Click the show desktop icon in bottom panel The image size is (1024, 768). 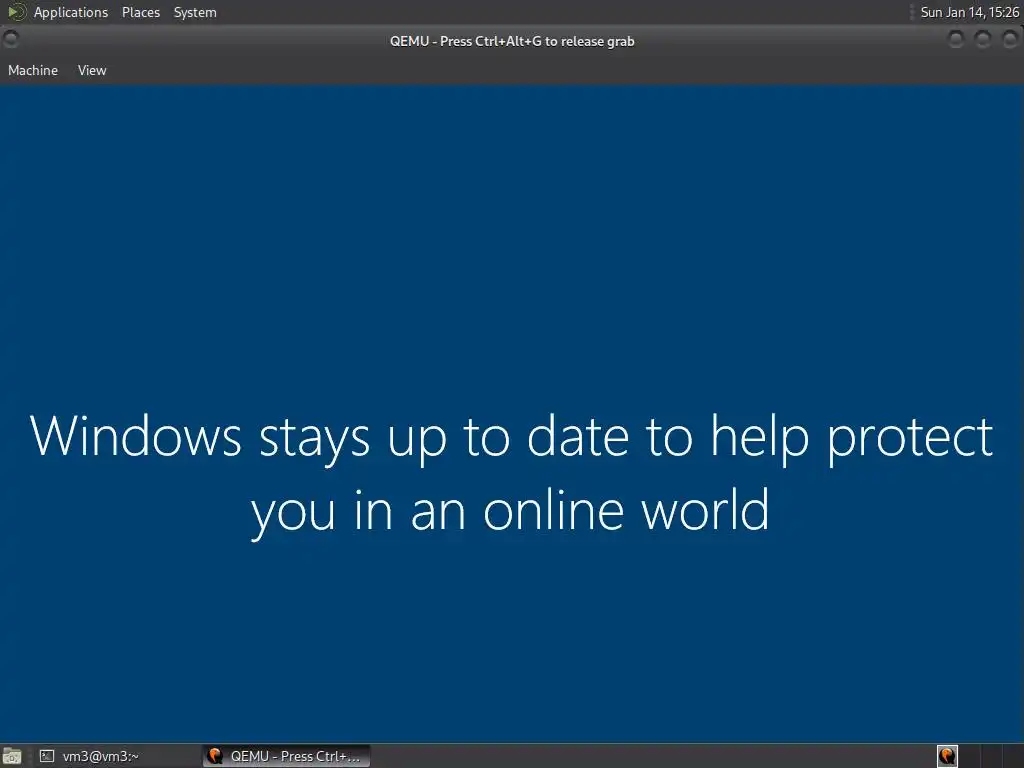12,756
